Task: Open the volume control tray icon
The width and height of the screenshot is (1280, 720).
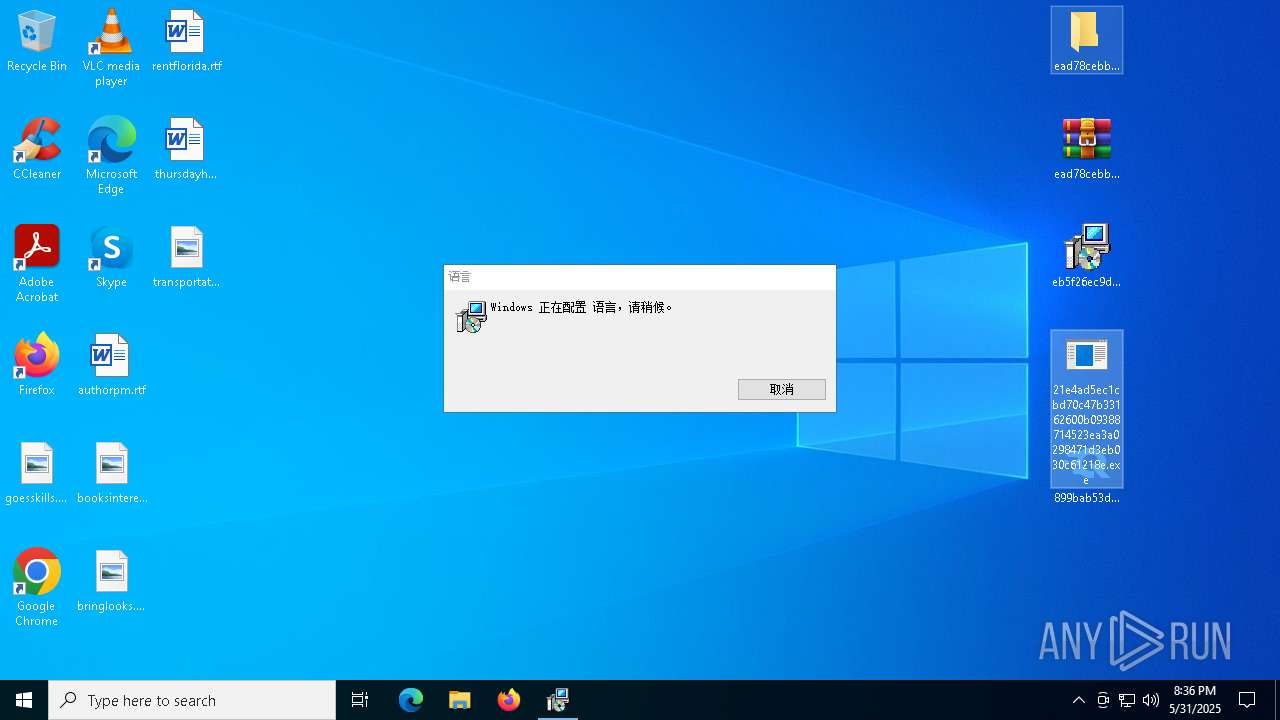Action: [x=1151, y=700]
